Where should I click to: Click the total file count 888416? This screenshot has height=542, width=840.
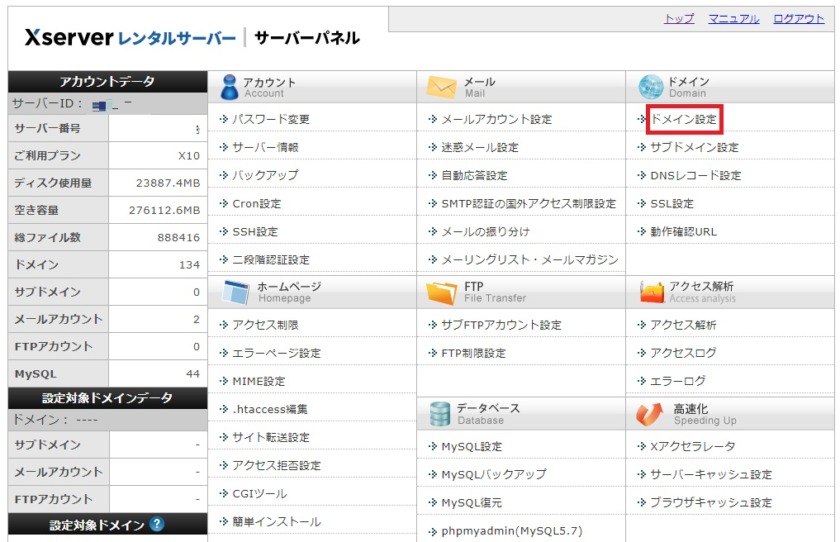[x=178, y=237]
